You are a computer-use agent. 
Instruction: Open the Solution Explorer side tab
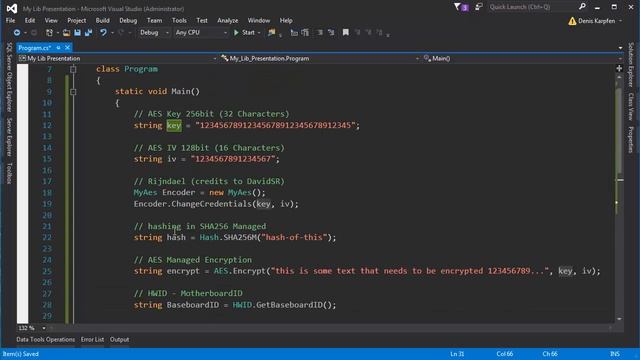[631, 64]
